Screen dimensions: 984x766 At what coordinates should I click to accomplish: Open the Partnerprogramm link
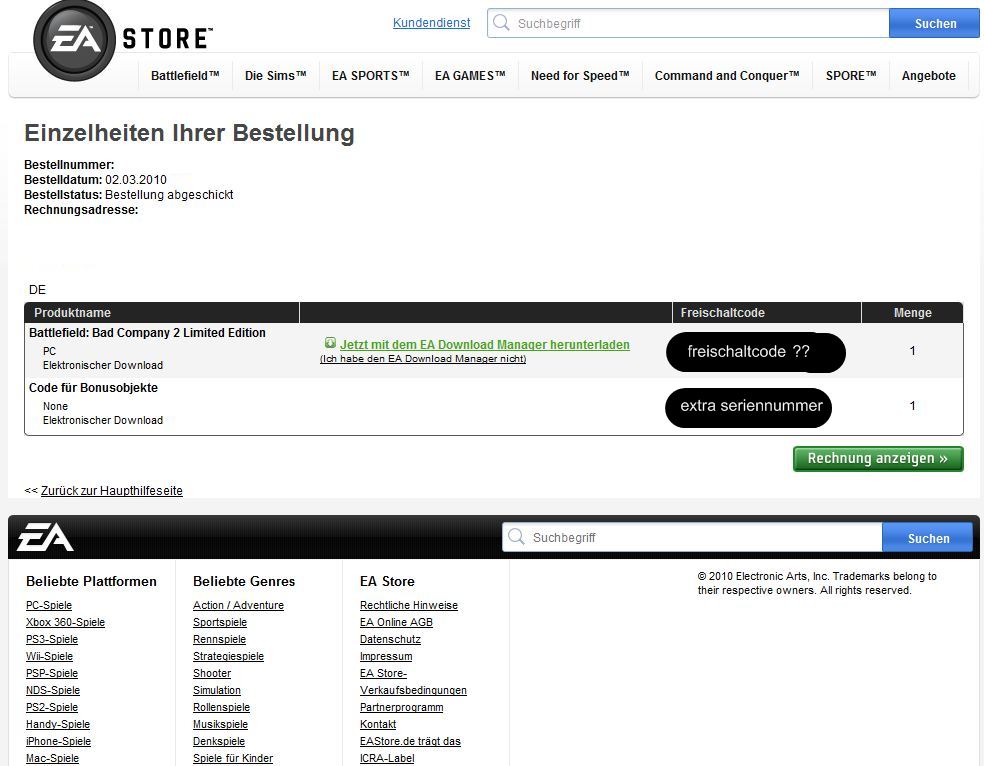click(x=402, y=707)
